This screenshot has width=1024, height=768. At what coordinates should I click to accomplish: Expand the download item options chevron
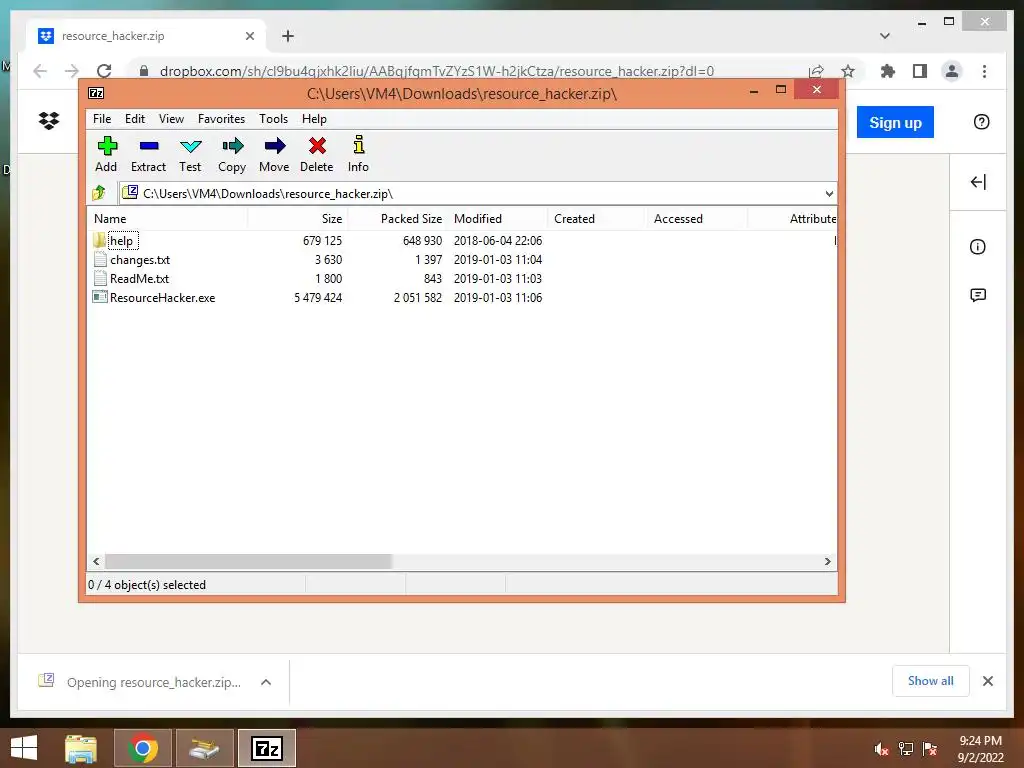[266, 682]
